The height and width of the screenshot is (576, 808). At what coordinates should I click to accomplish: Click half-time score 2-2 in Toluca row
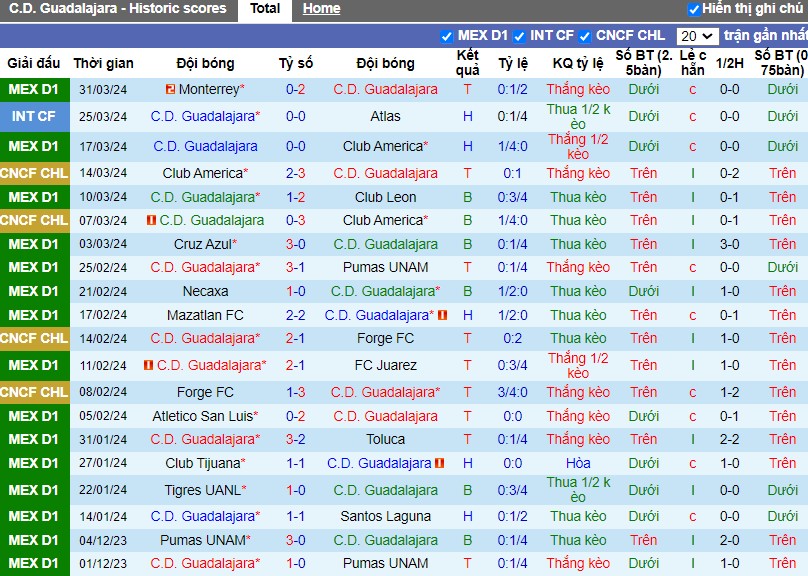point(730,439)
